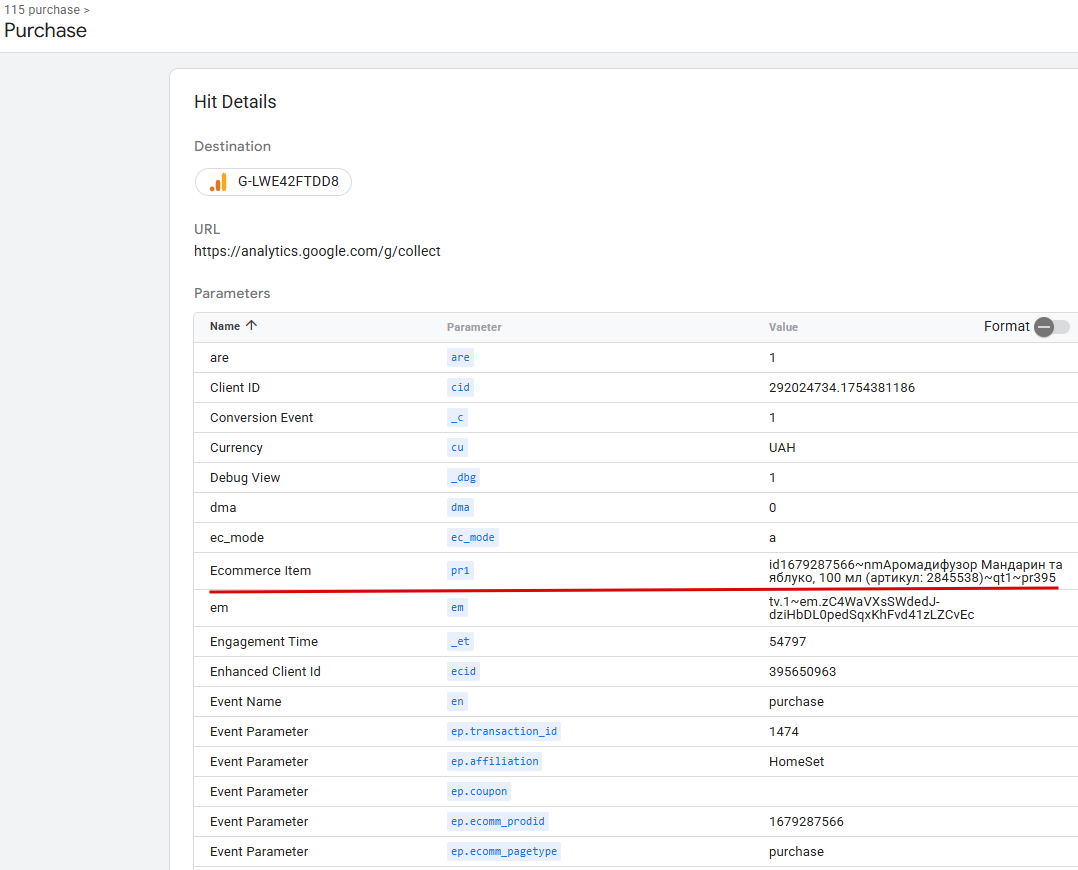Select the Event Name row

pyautogui.click(x=636, y=702)
